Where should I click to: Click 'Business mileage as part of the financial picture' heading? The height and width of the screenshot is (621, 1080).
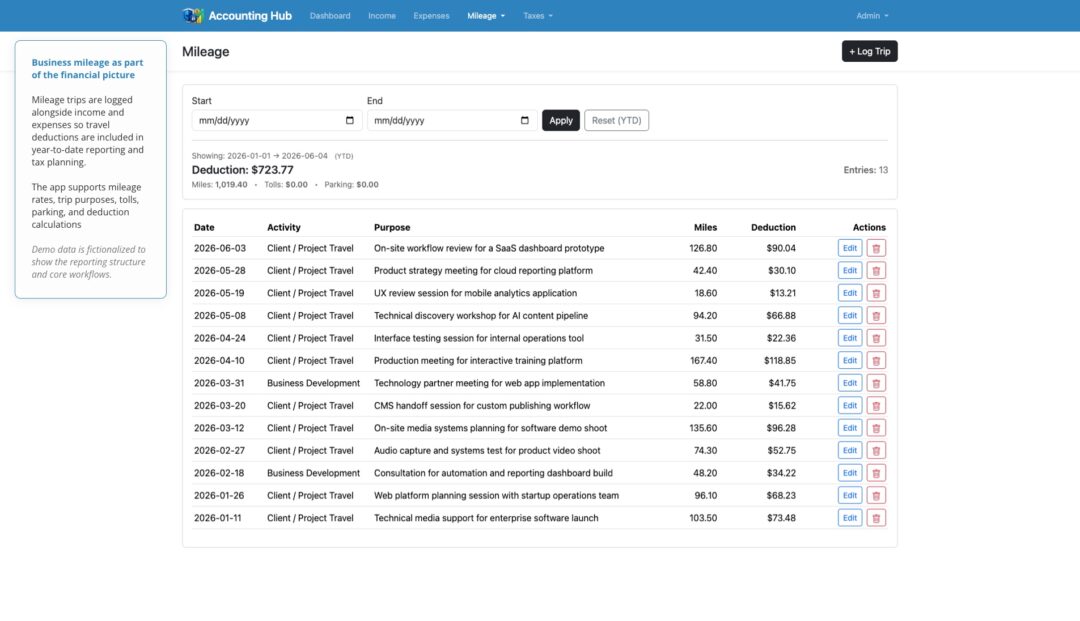[x=87, y=69]
